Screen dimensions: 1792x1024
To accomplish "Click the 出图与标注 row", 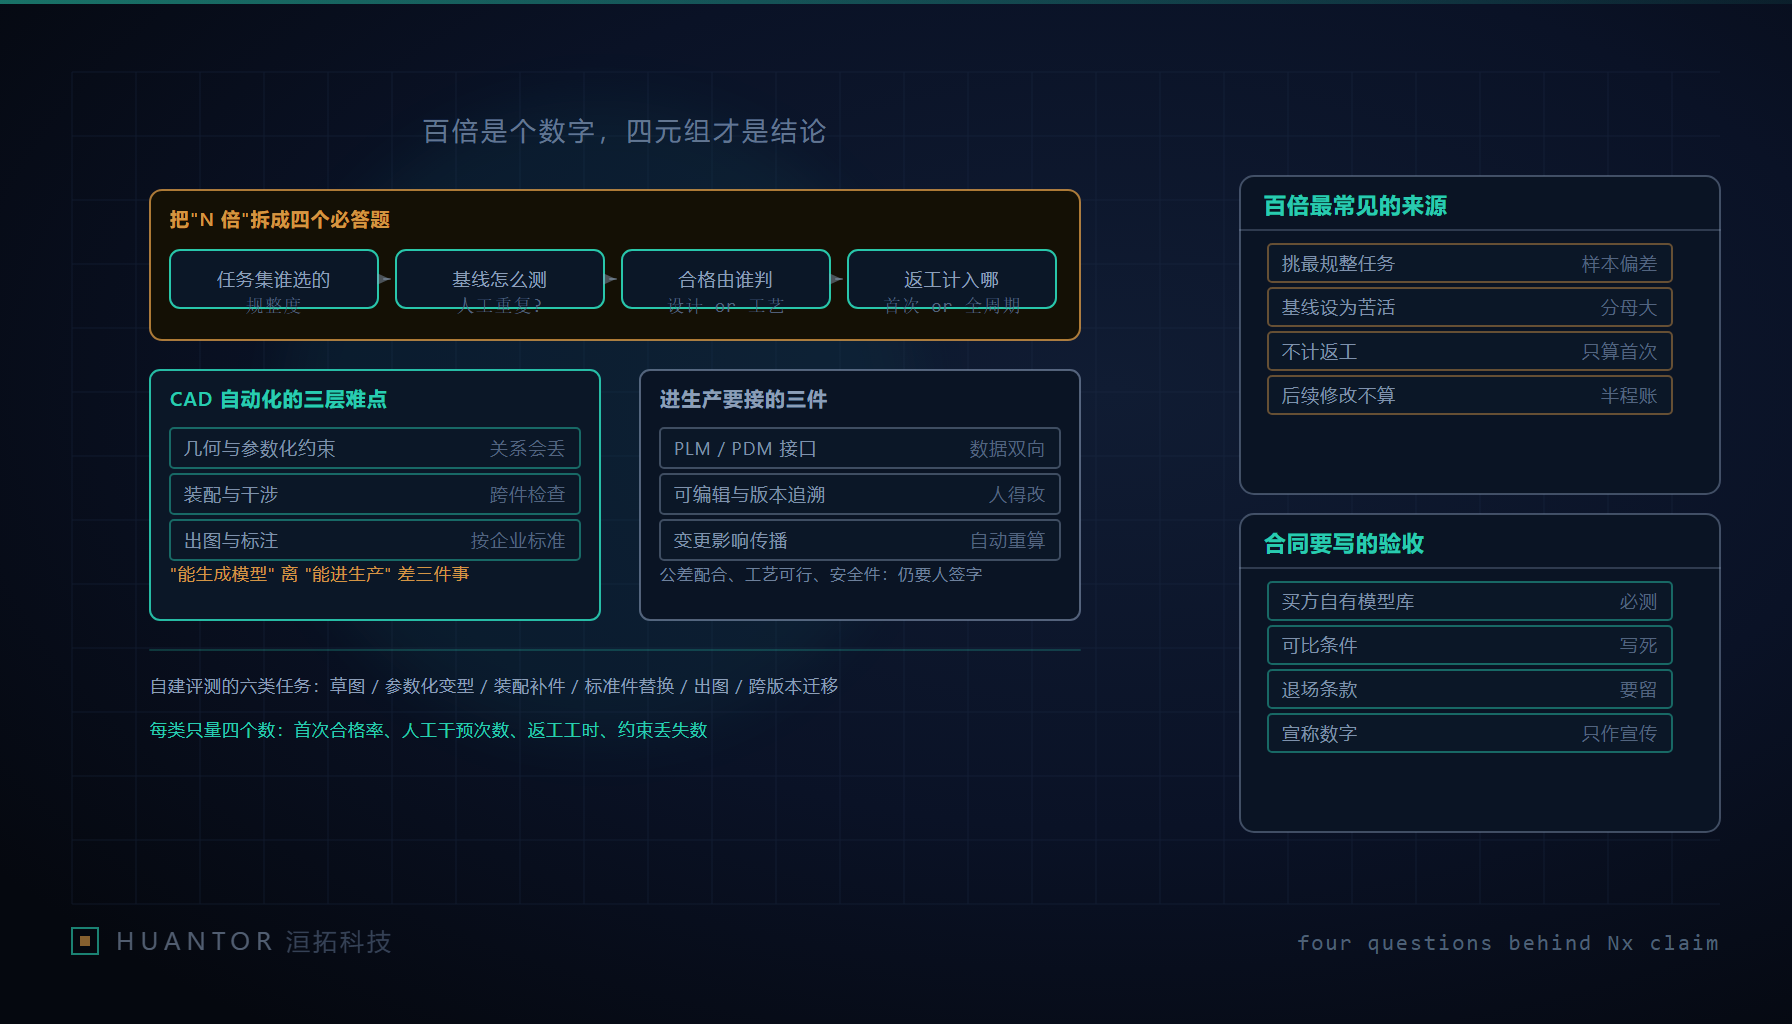I will click(375, 540).
